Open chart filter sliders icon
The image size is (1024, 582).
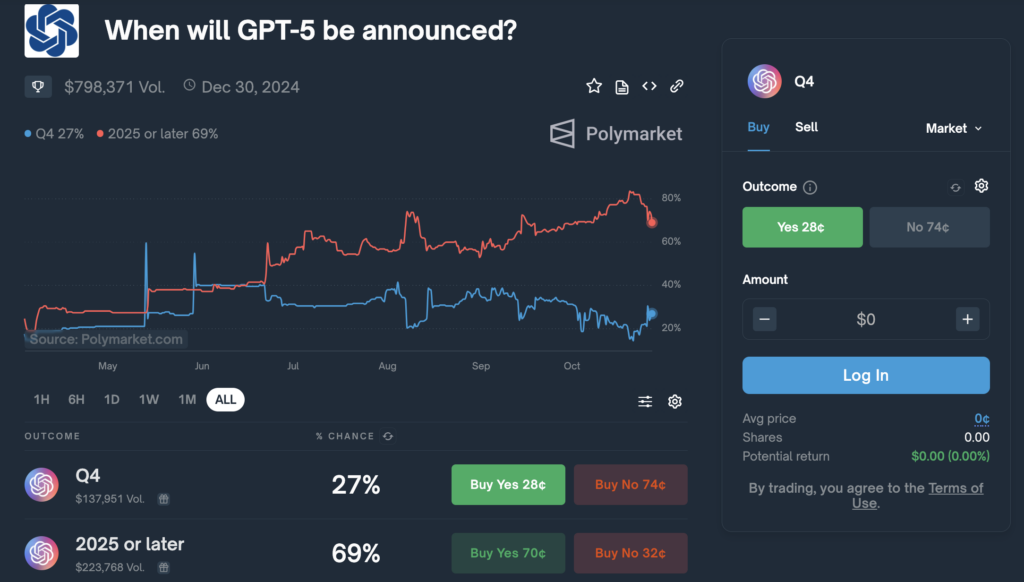point(646,401)
